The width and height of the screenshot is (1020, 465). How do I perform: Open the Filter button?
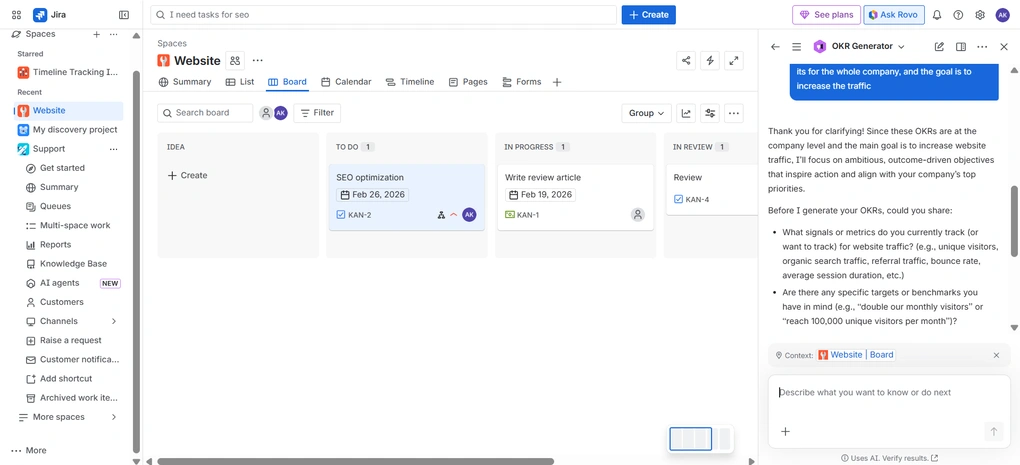(x=317, y=113)
